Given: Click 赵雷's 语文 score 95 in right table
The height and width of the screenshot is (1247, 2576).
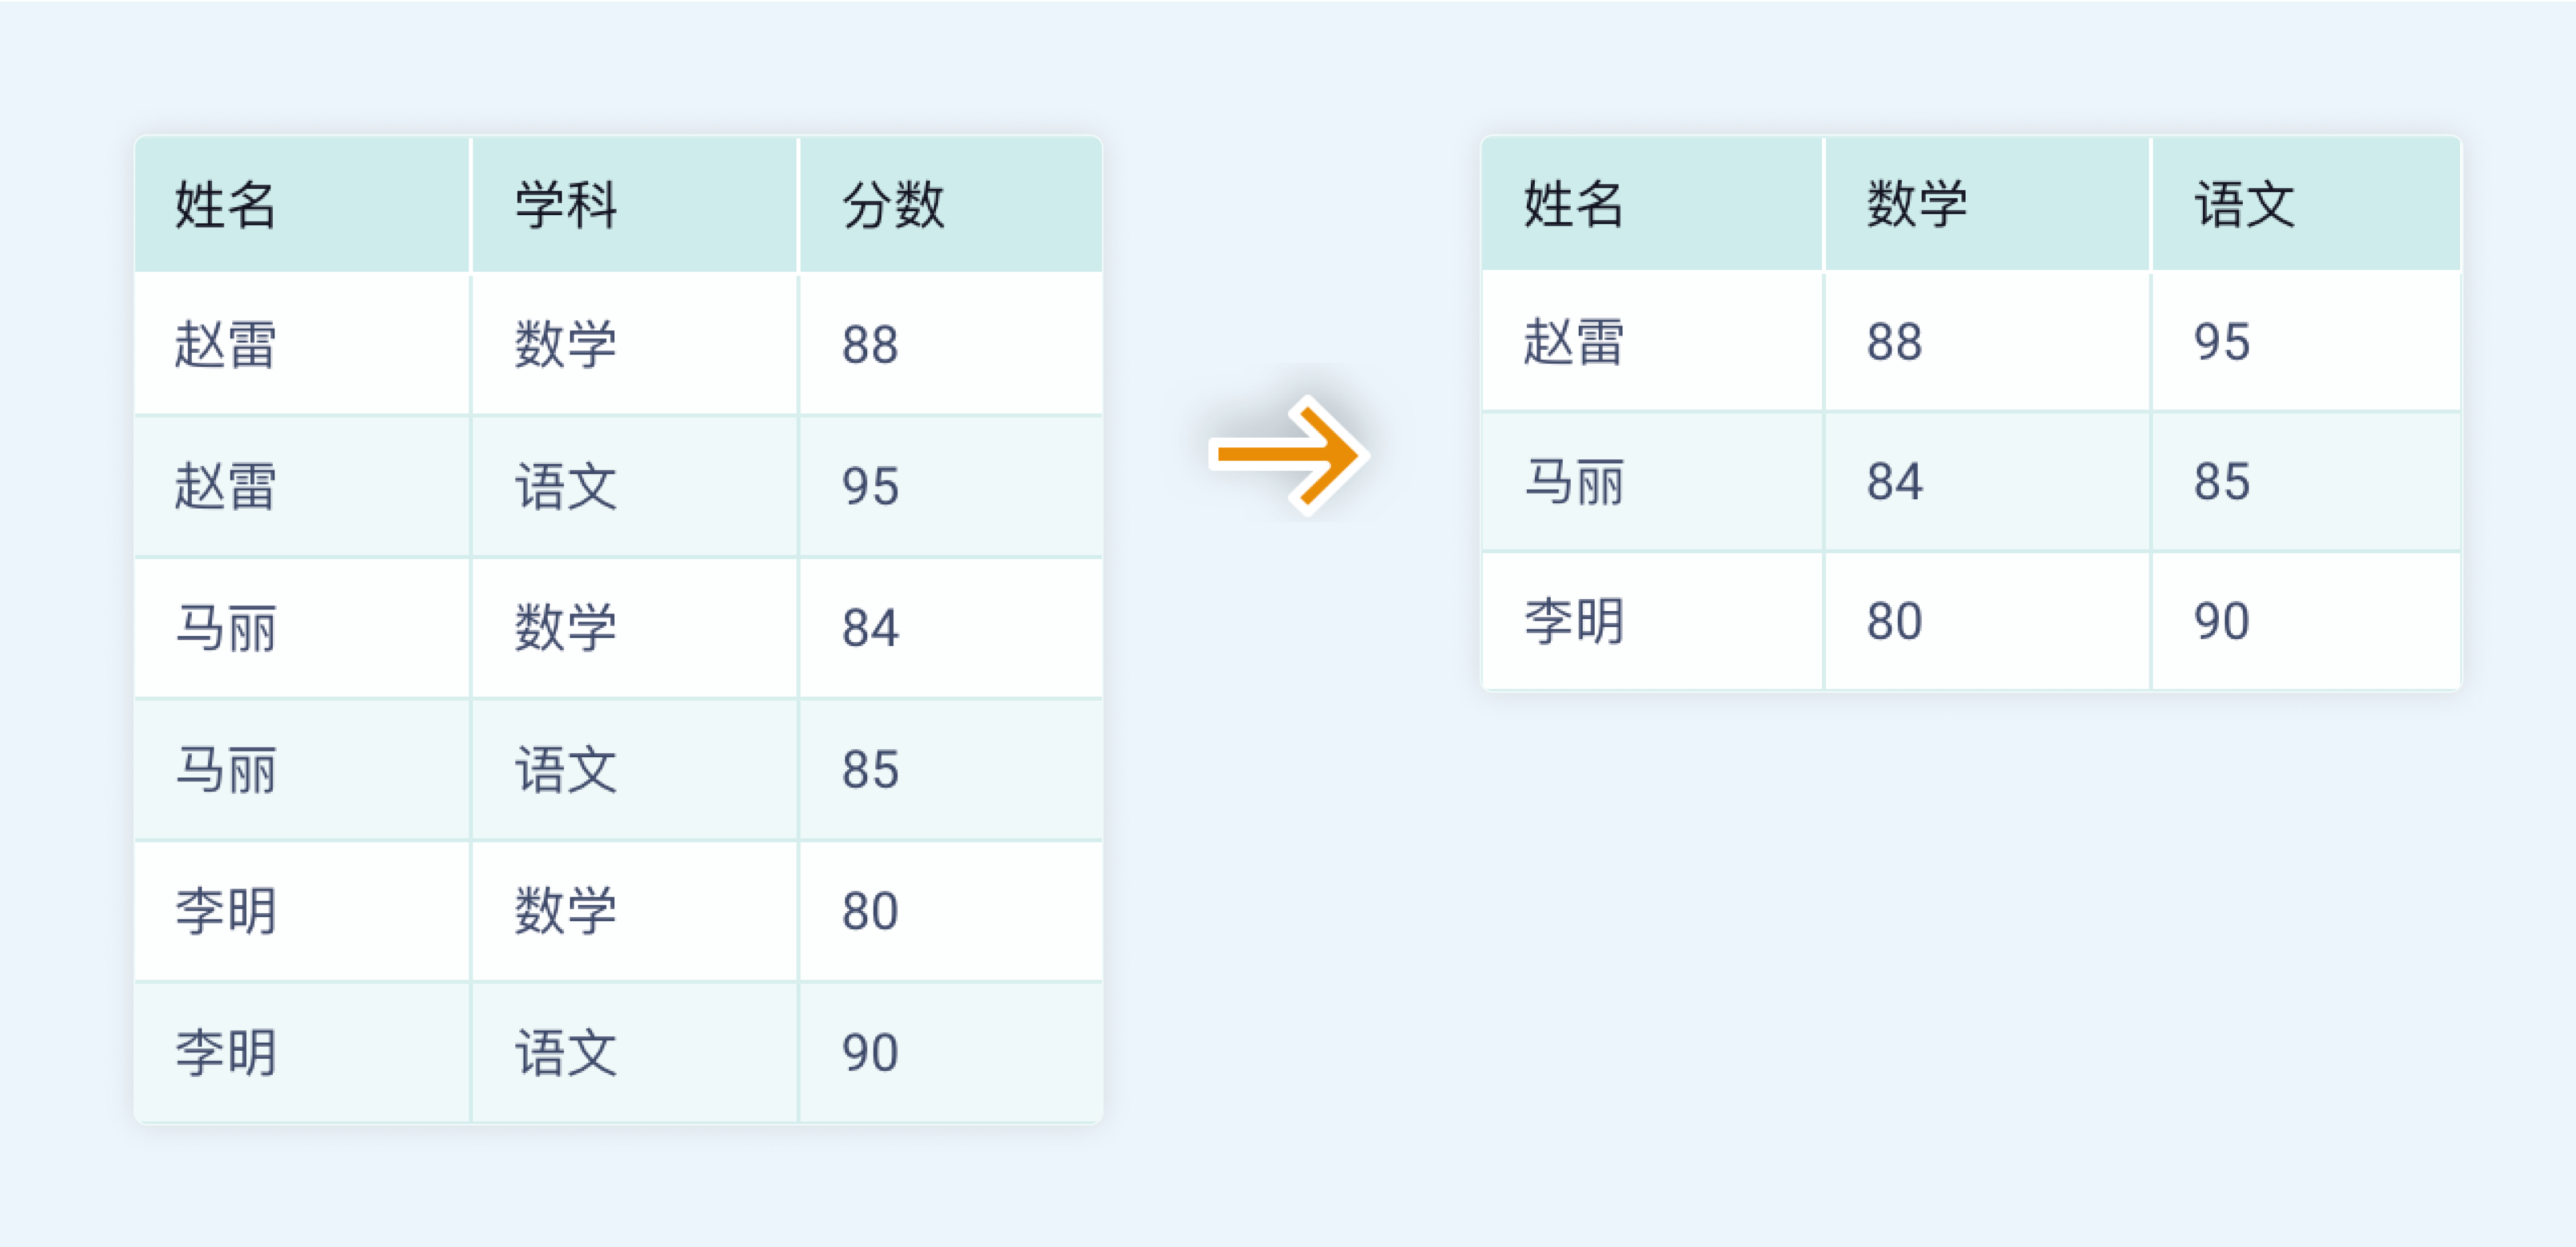Looking at the screenshot, I should pyautogui.click(x=2221, y=342).
